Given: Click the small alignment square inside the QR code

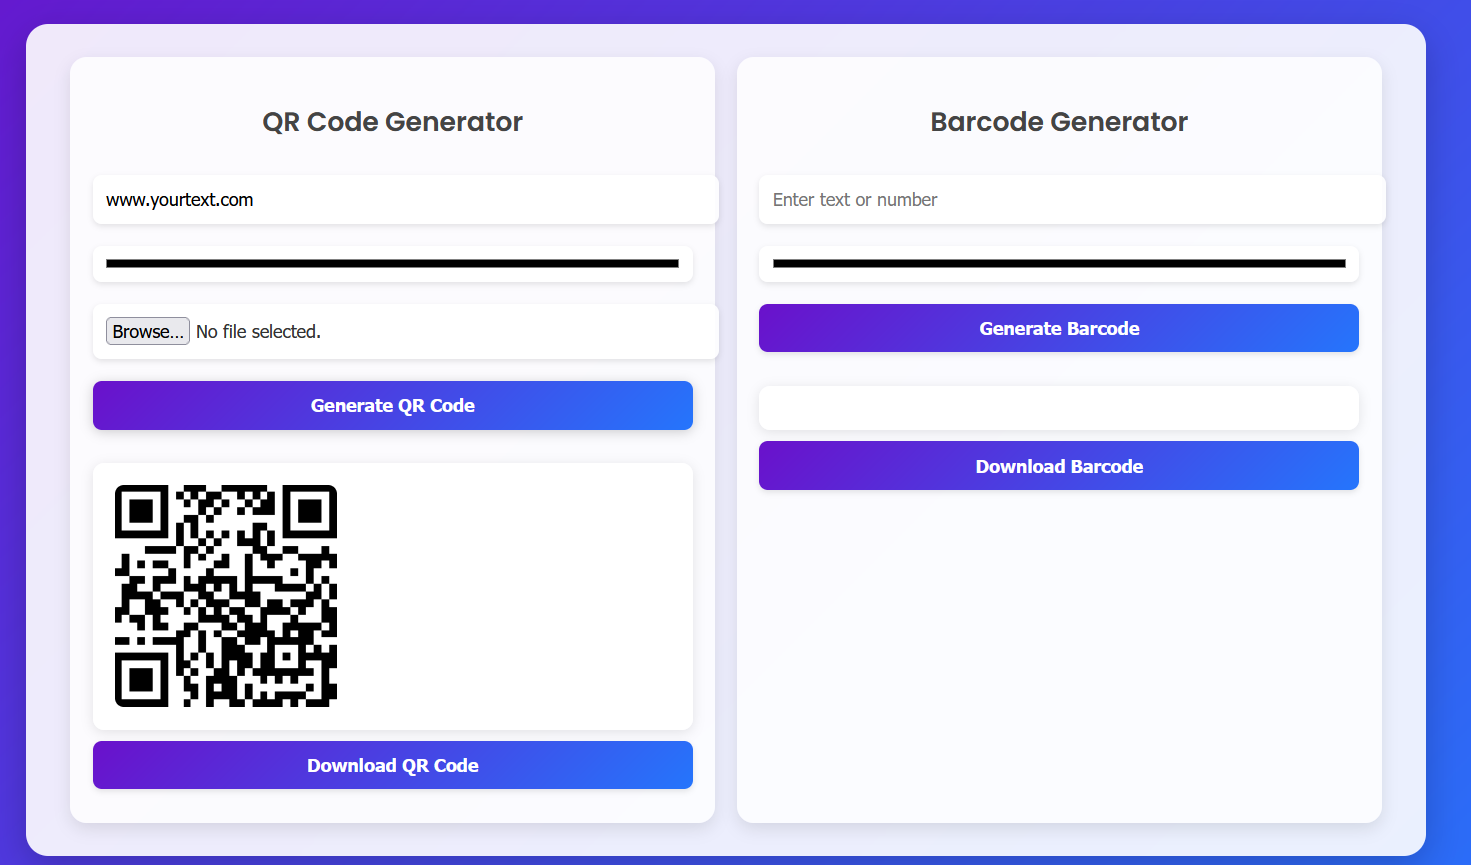Looking at the screenshot, I should click(x=287, y=657).
